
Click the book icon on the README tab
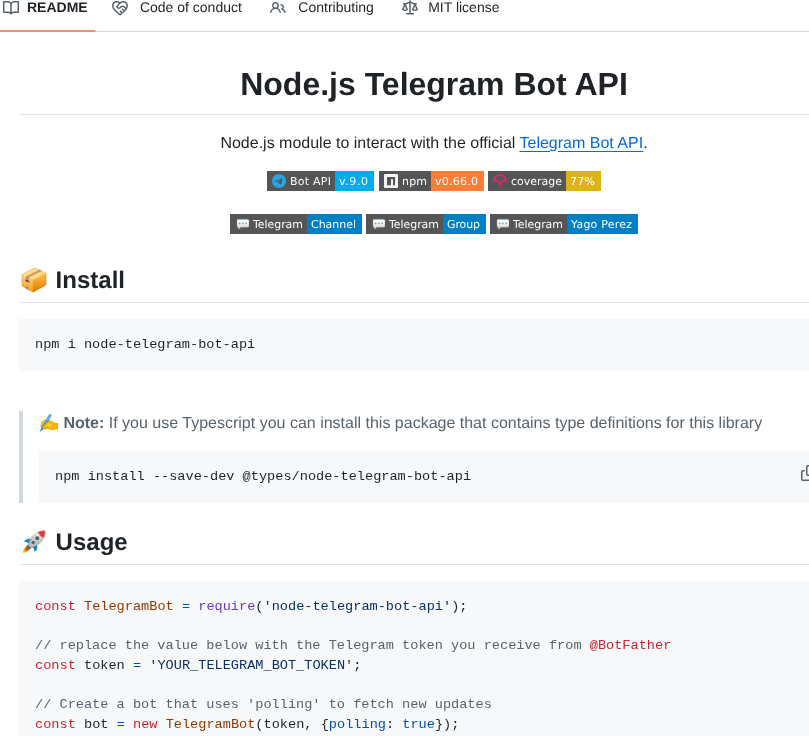(11, 8)
